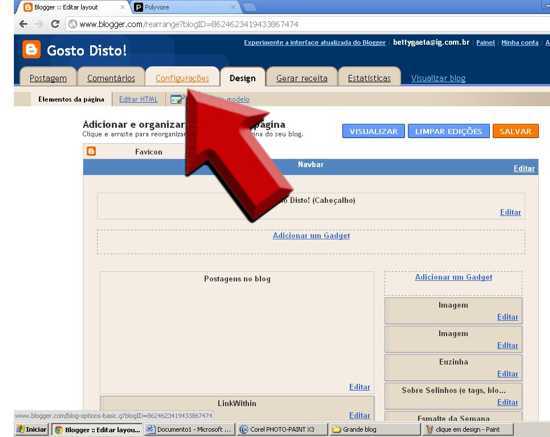Click Editar on the LinkWithin gadget

pyautogui.click(x=359, y=415)
